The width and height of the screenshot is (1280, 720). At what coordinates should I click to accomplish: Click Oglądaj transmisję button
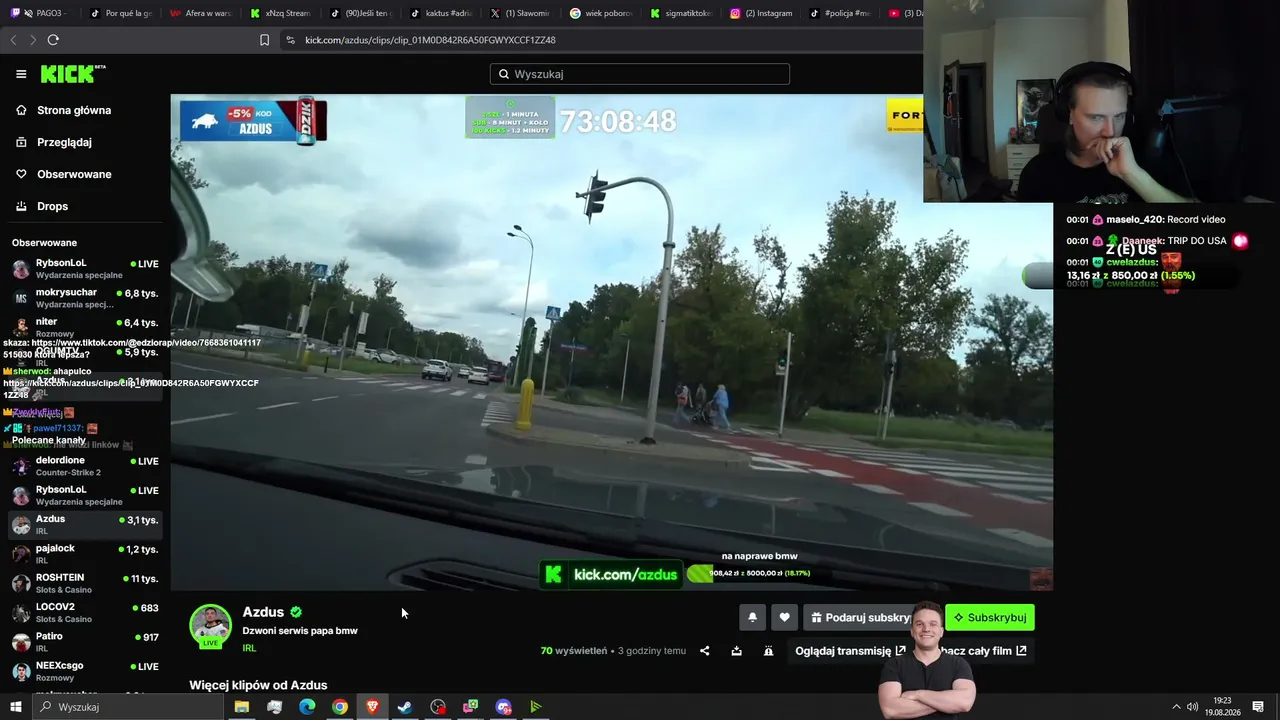(x=850, y=651)
